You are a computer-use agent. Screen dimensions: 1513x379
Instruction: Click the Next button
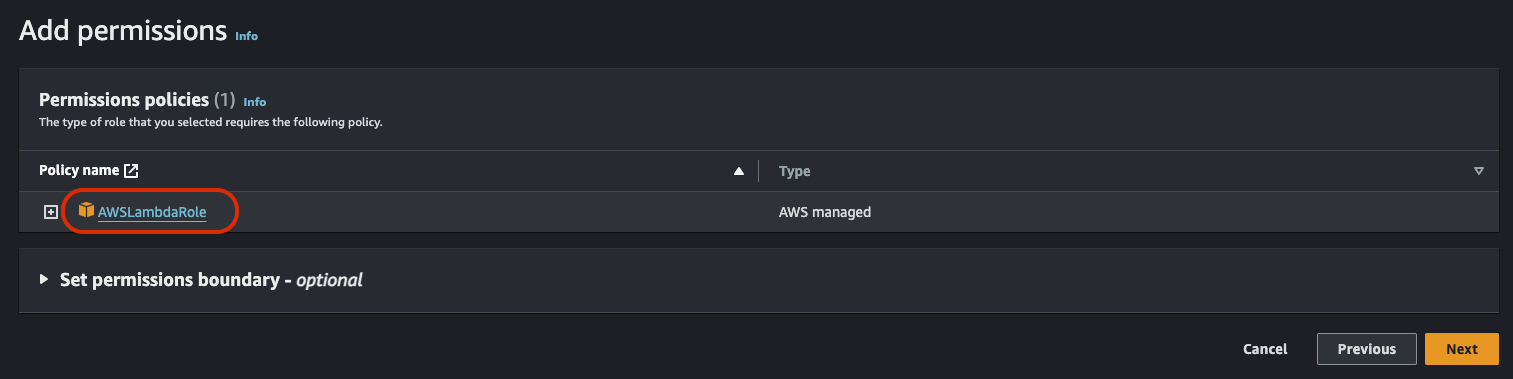coord(1461,349)
